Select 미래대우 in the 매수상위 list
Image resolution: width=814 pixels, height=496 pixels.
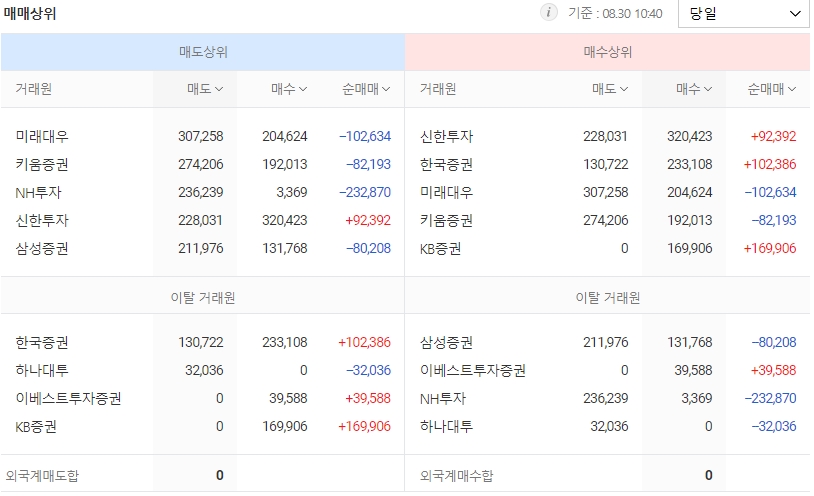(x=446, y=192)
